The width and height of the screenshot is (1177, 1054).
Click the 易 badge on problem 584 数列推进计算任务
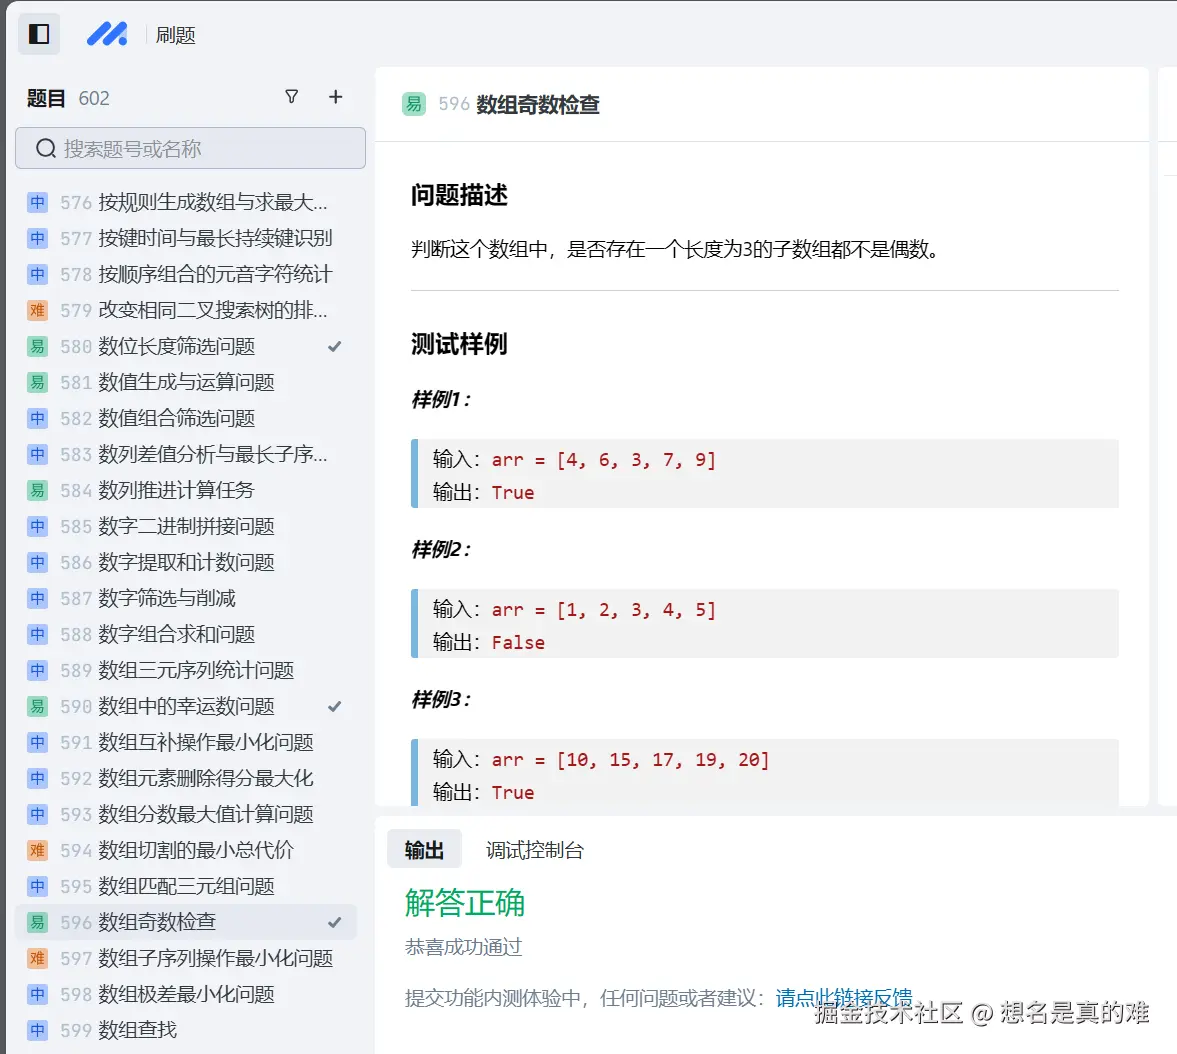click(x=37, y=490)
